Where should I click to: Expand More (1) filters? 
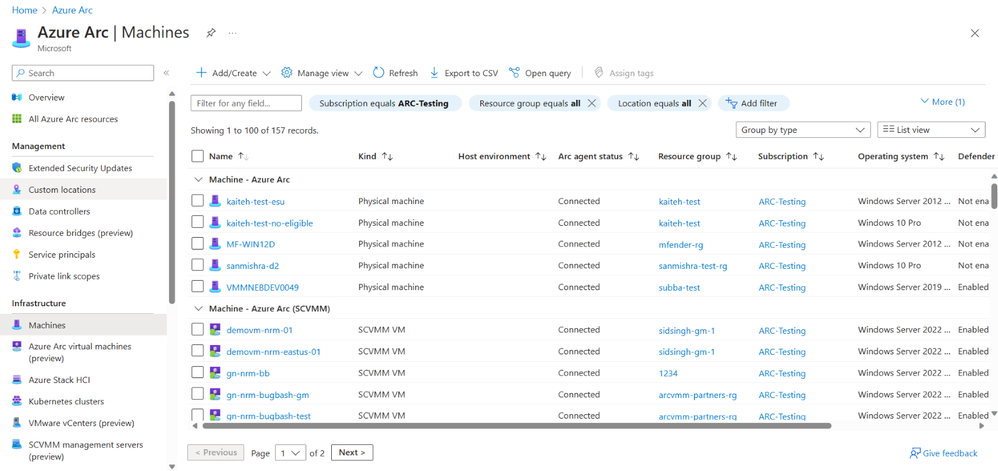tap(943, 102)
